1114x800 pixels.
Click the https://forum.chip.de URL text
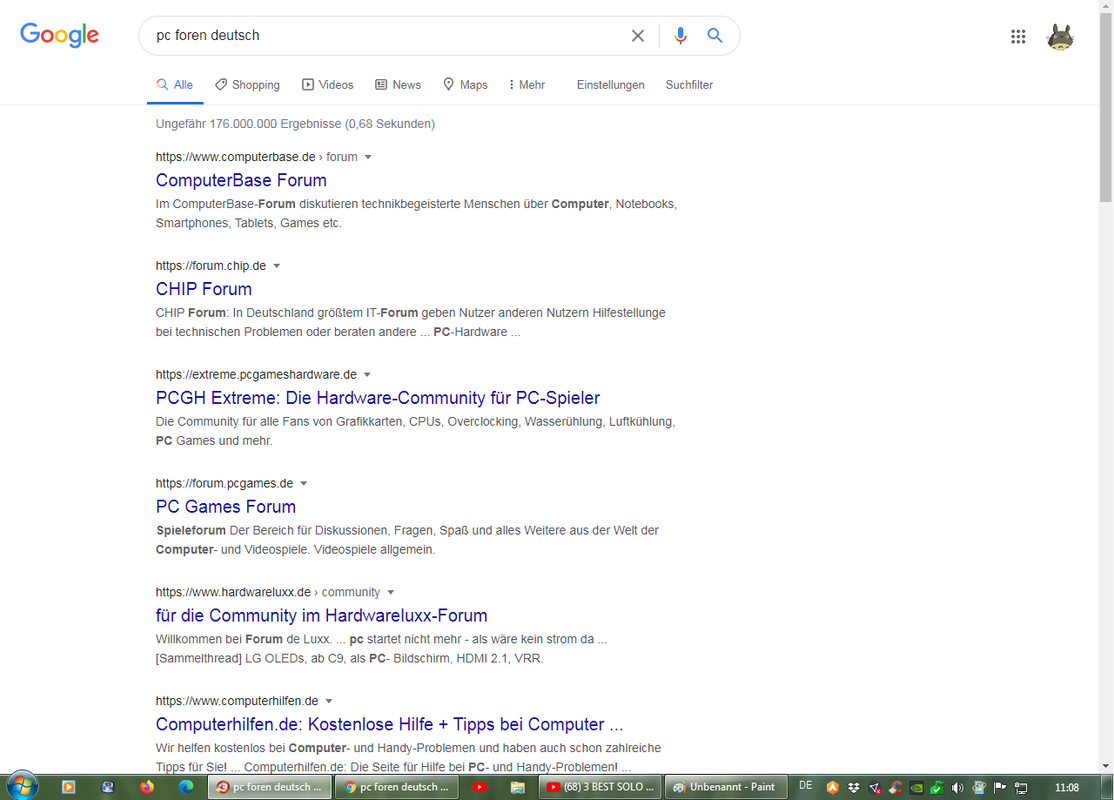210,266
